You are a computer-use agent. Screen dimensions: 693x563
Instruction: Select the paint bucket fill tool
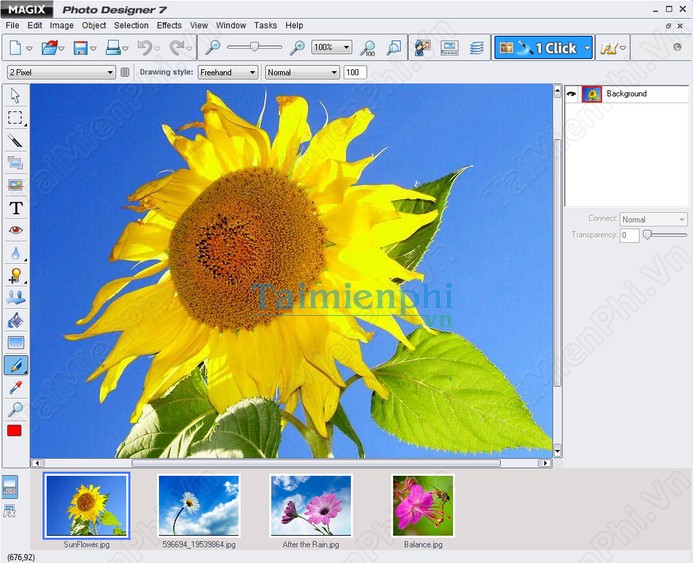(15, 320)
